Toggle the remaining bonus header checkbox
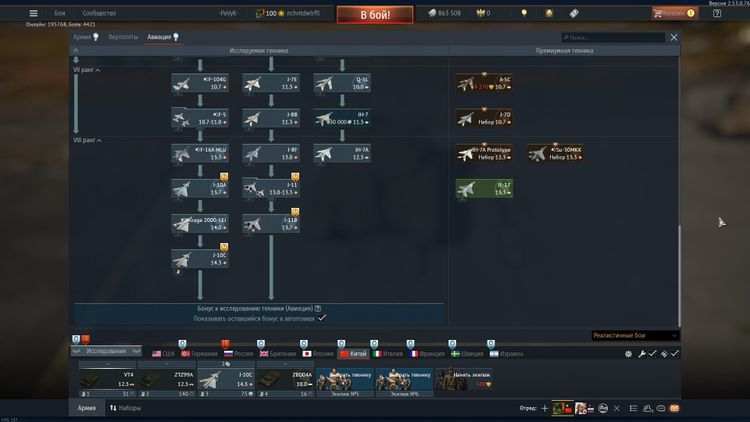 point(322,317)
